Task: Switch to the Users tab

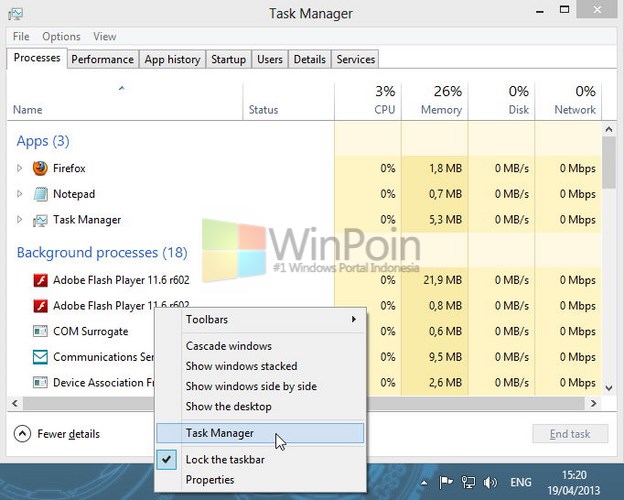Action: [270, 59]
